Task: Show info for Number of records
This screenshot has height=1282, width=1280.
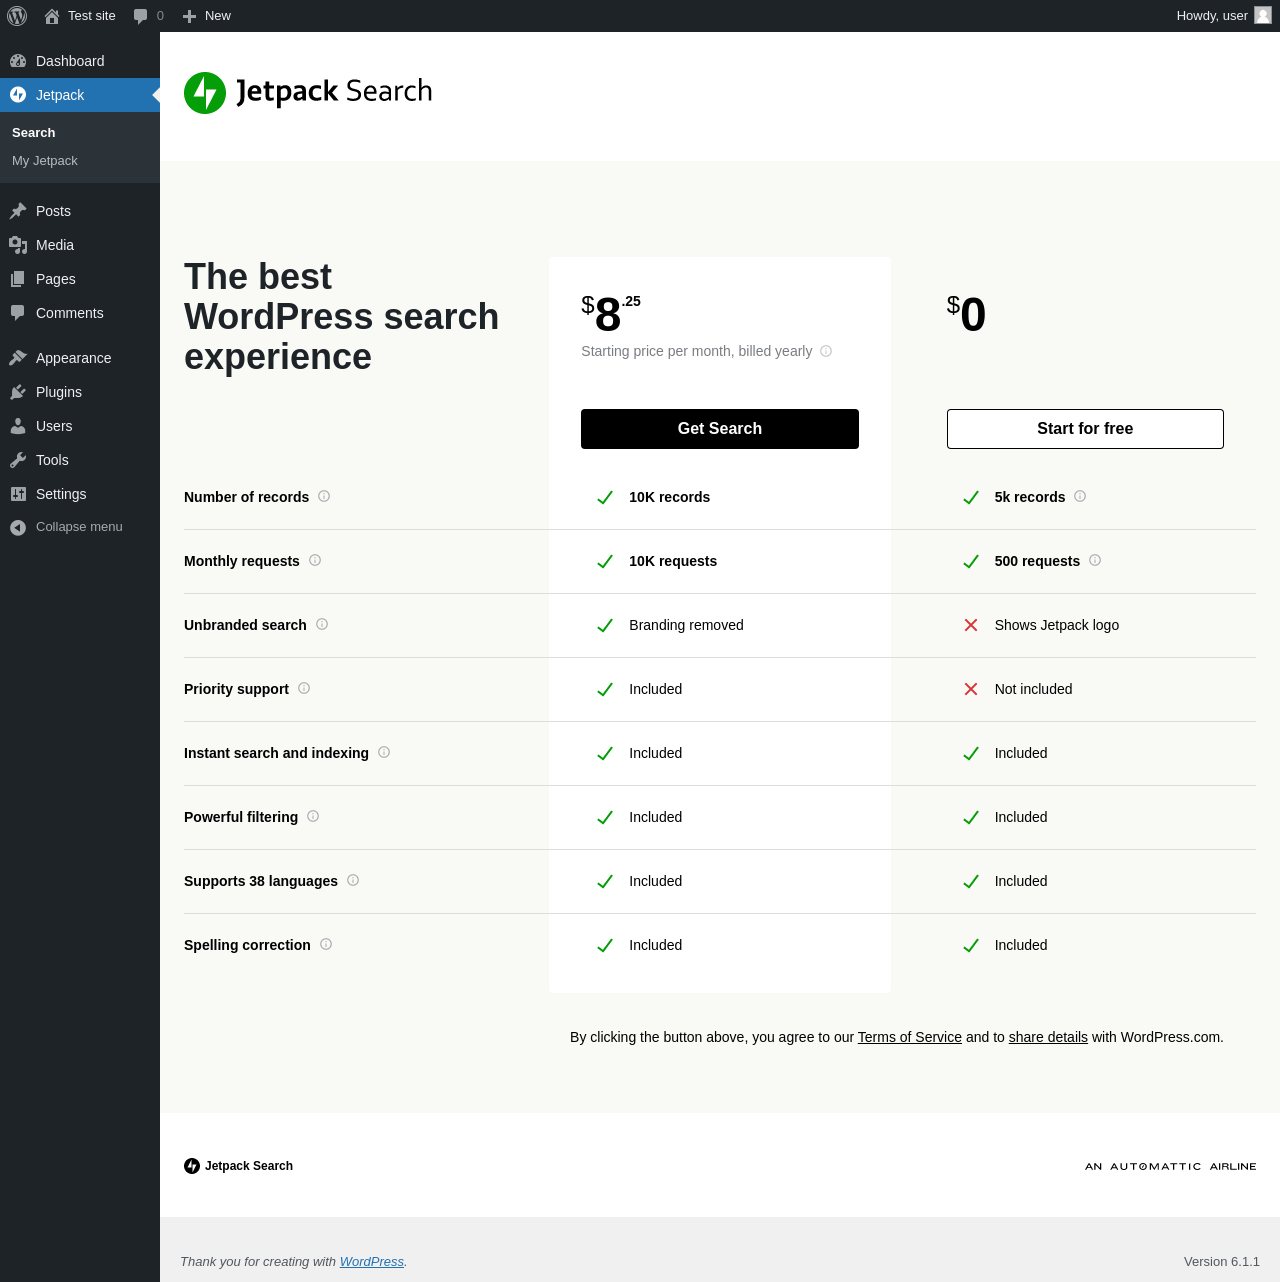Action: pyautogui.click(x=324, y=496)
